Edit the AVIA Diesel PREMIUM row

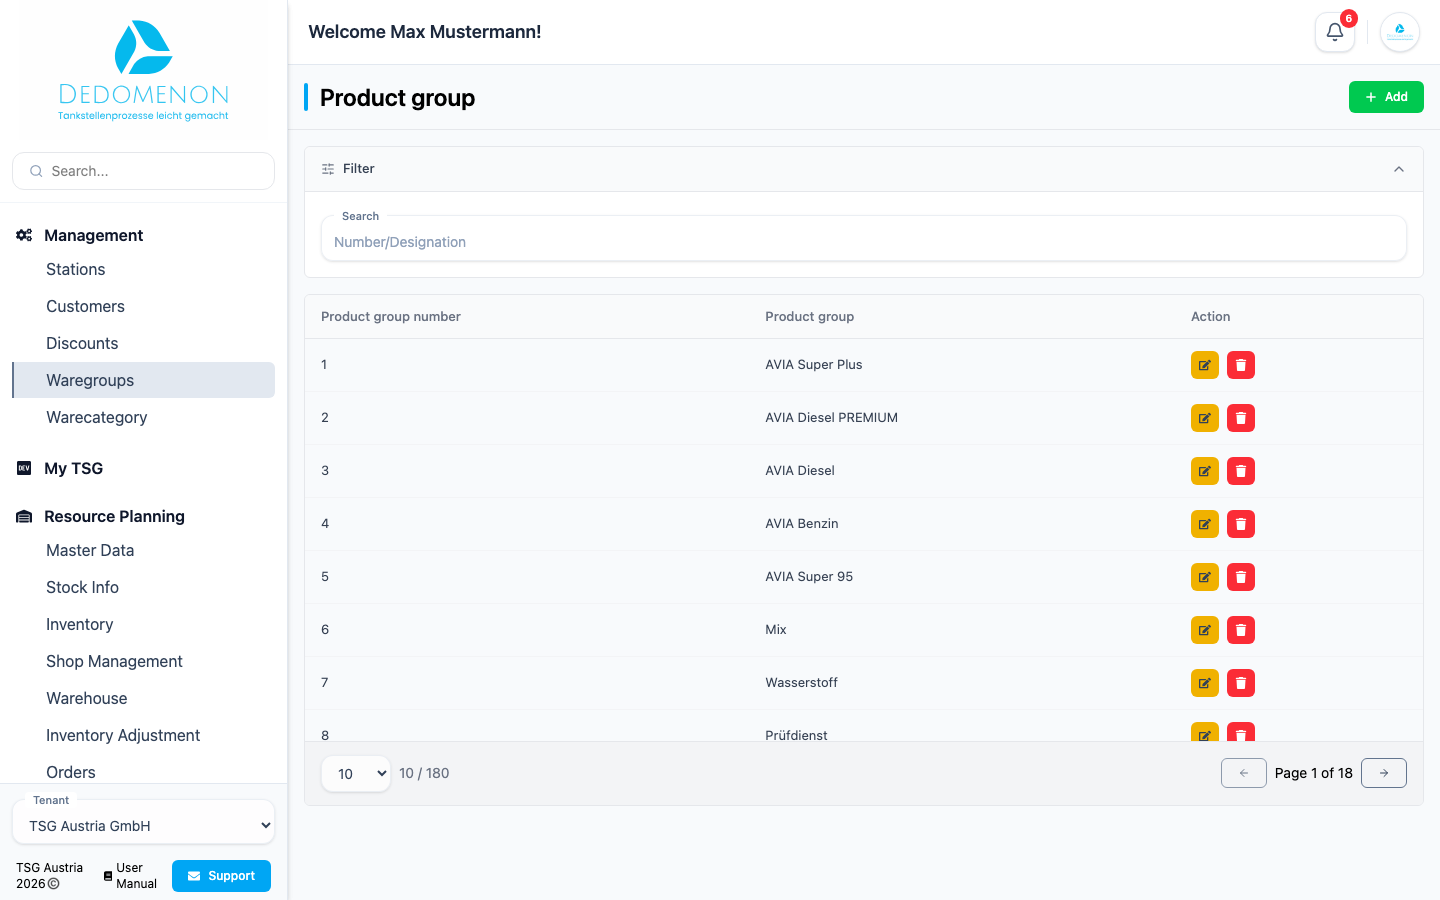pos(1205,418)
